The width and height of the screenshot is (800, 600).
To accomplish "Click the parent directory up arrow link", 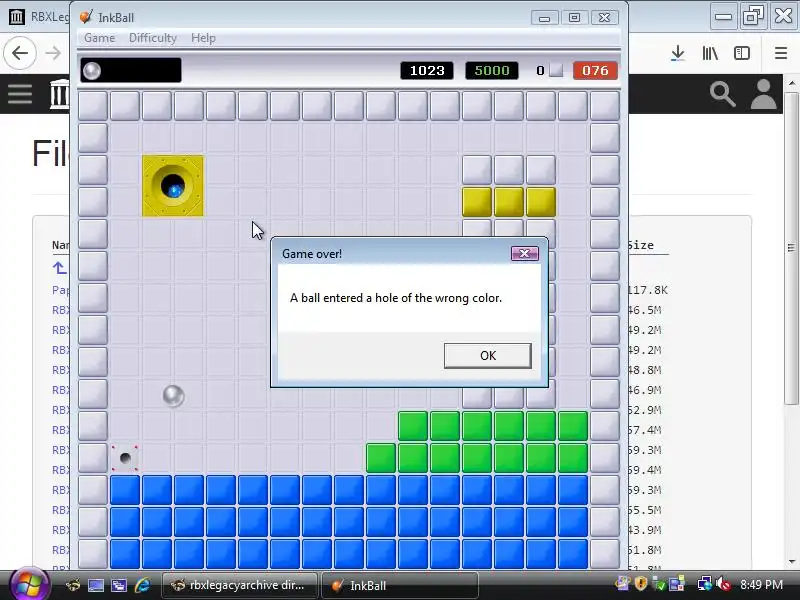I will click(x=59, y=267).
